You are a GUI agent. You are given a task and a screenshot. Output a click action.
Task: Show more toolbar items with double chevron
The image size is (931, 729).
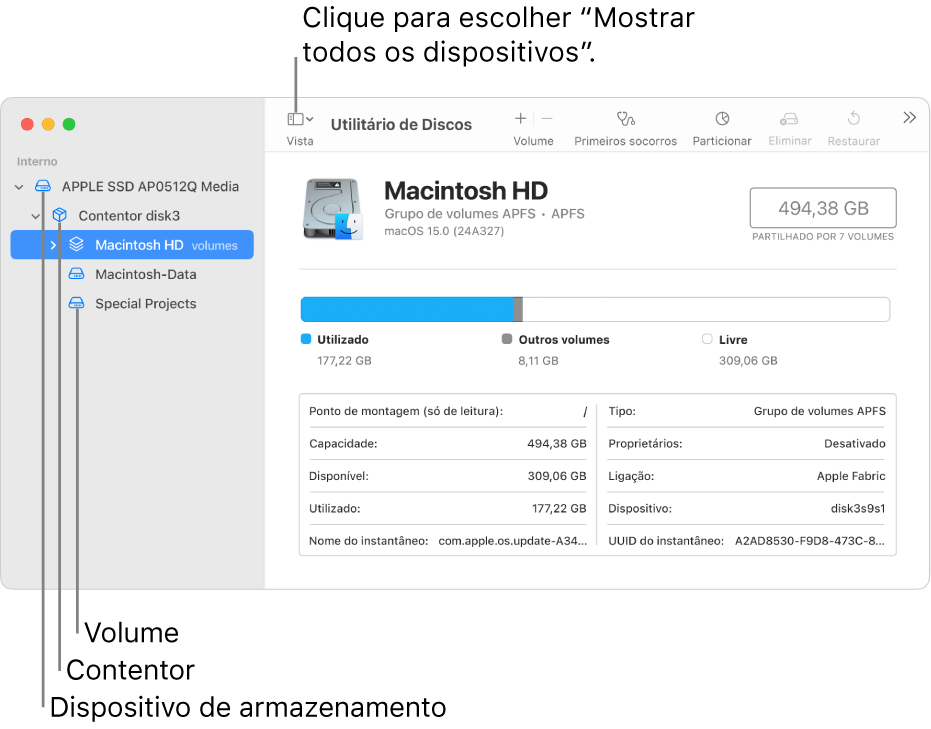pos(909,118)
